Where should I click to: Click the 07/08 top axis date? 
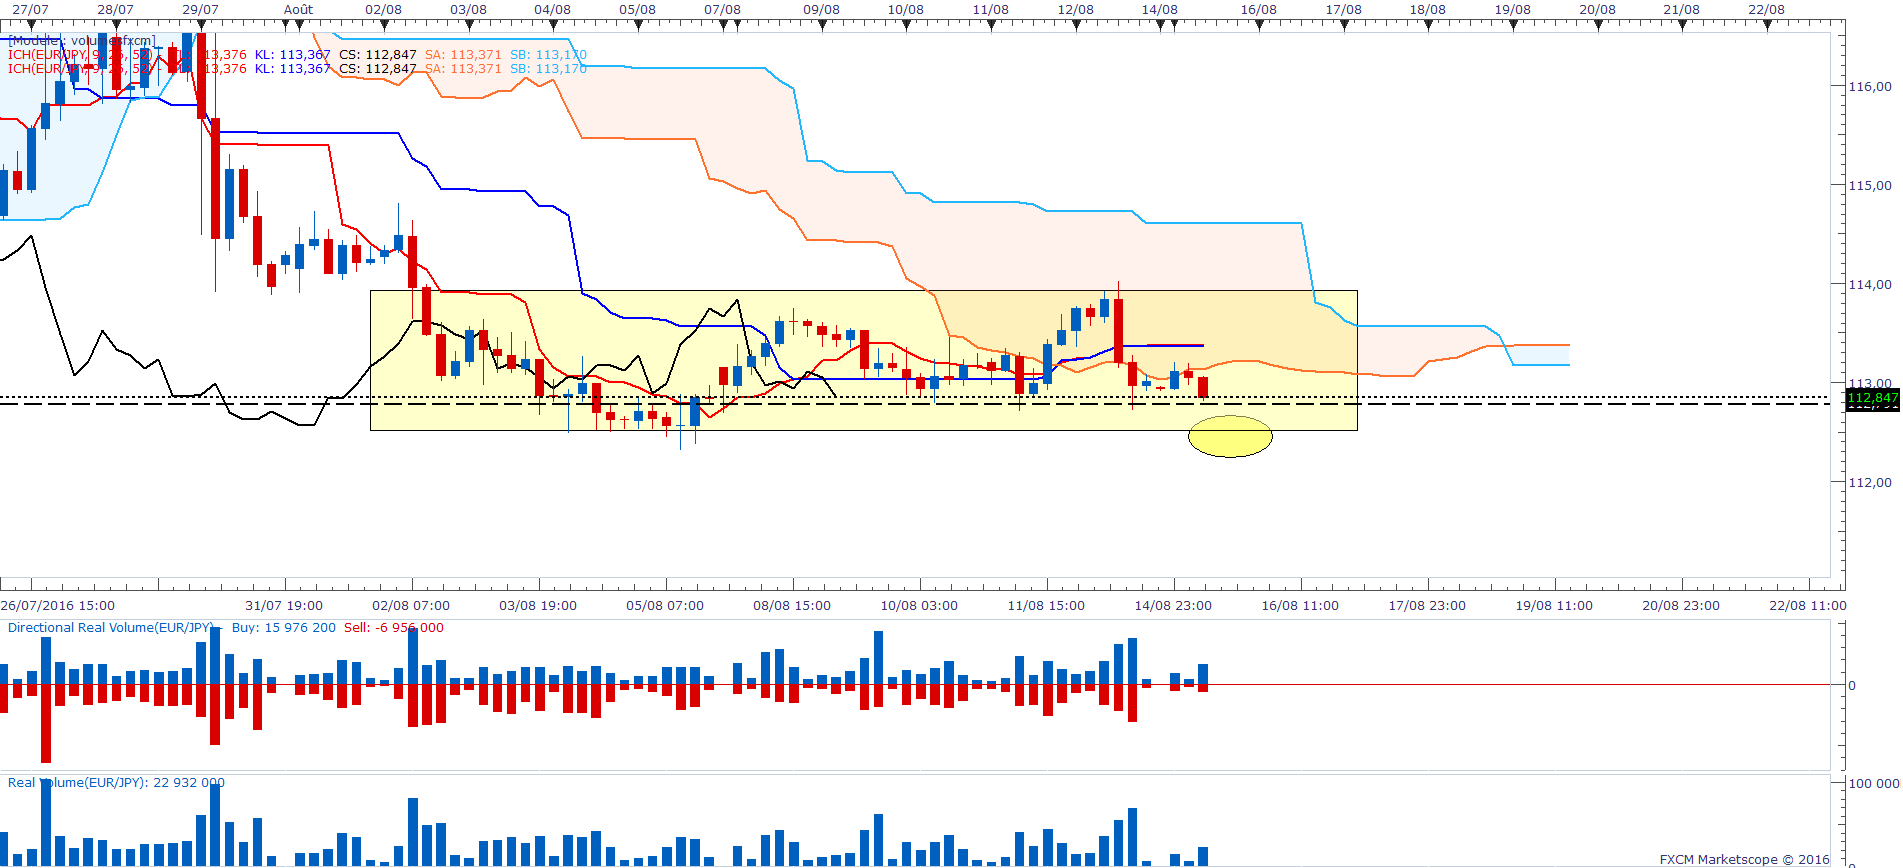723,10
